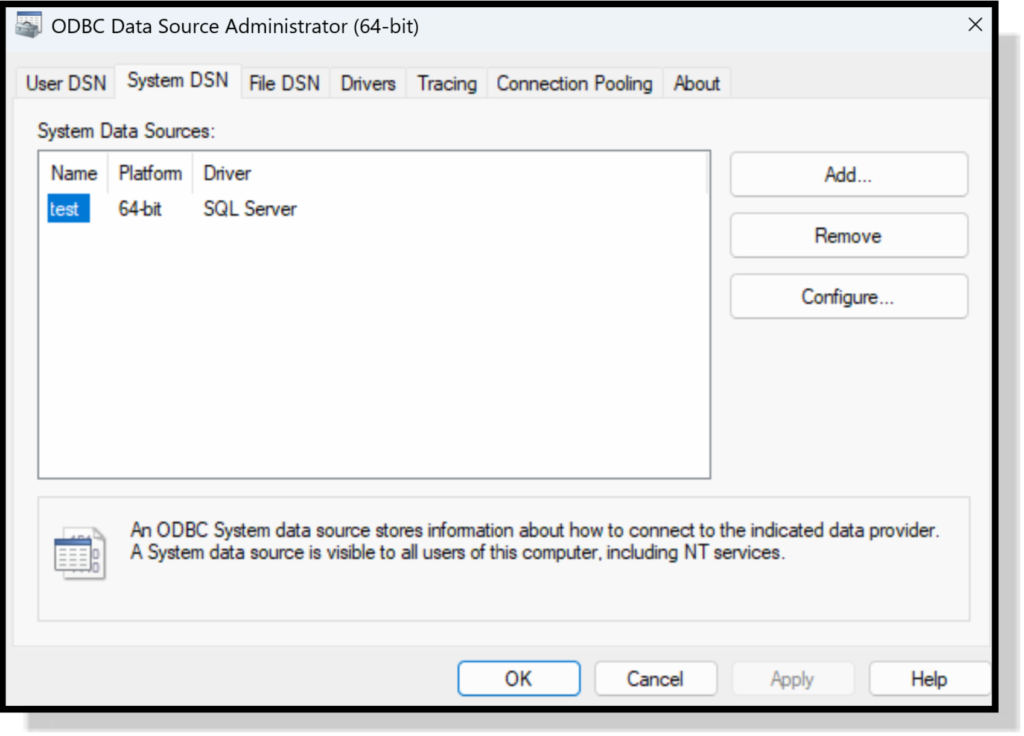
Task: Confirm with the OK button
Action: pos(518,679)
